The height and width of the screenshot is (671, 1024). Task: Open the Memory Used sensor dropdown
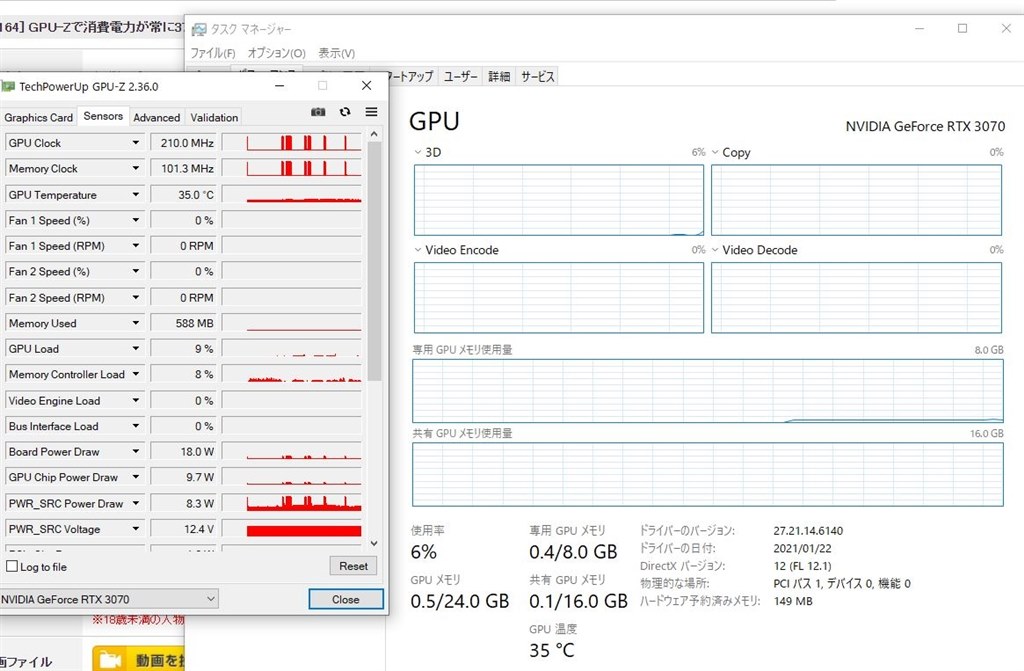click(x=135, y=323)
